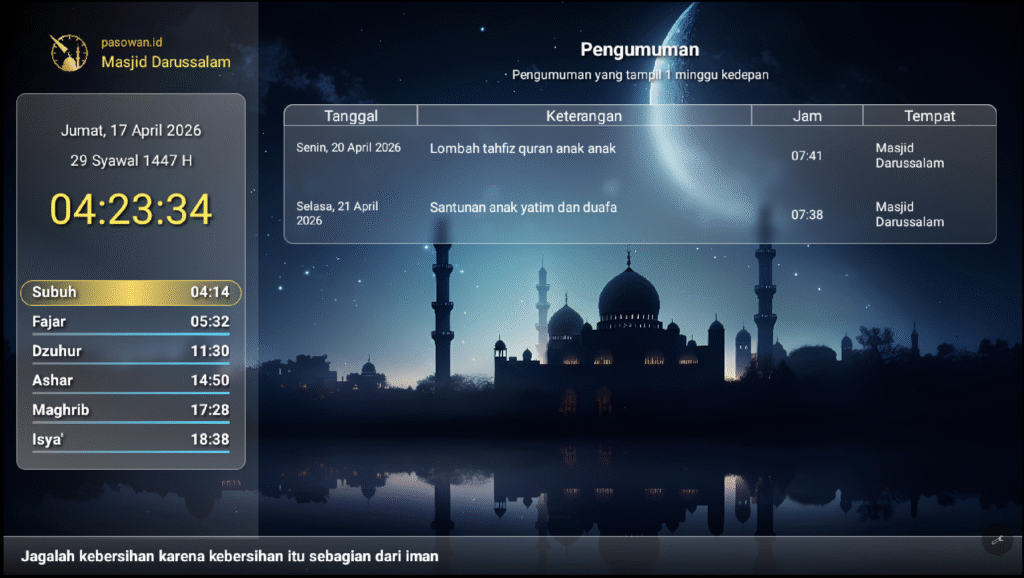Open the Jam column header
Screen dimensions: 1024x578
pos(806,115)
